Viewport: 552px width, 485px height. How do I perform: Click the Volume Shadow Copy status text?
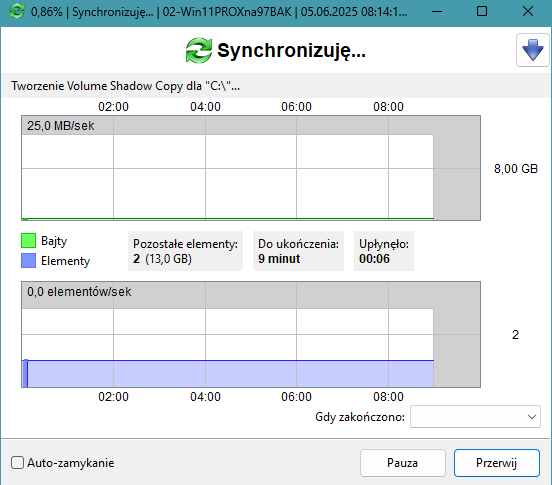tap(125, 86)
